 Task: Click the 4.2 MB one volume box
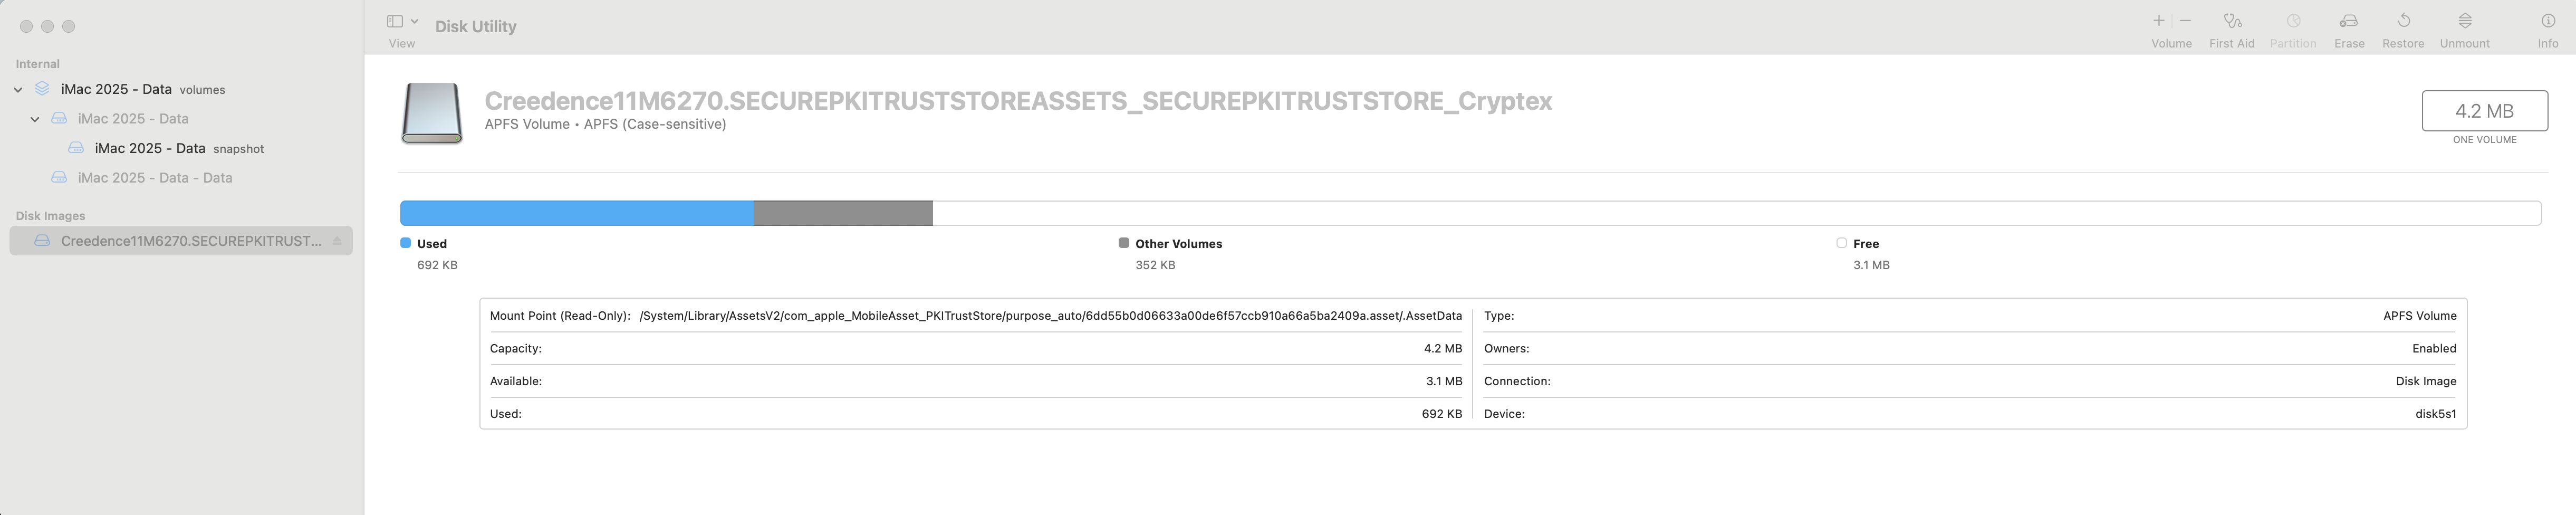pyautogui.click(x=2484, y=111)
